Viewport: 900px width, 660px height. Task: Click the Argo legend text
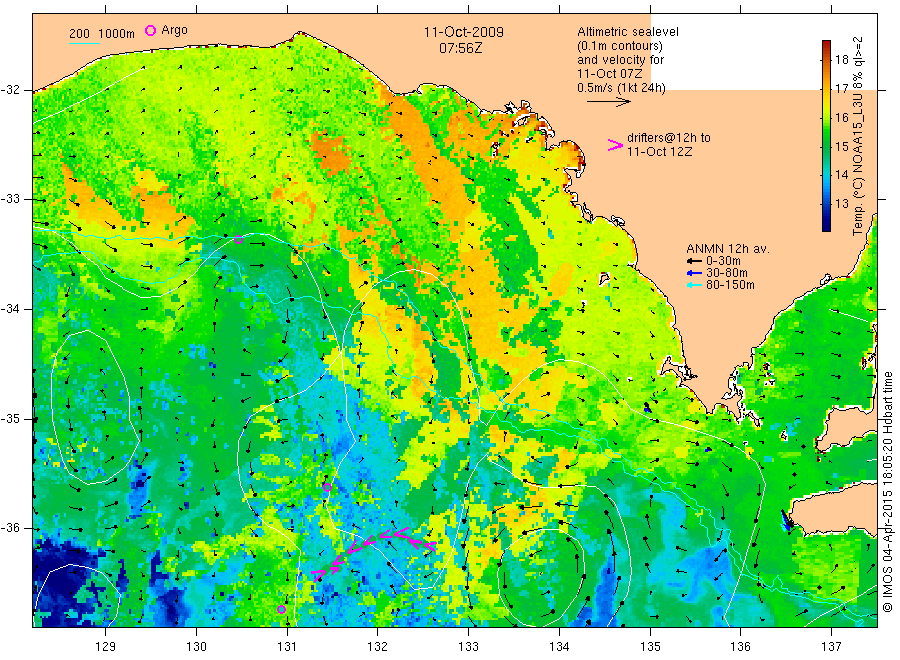[174, 30]
